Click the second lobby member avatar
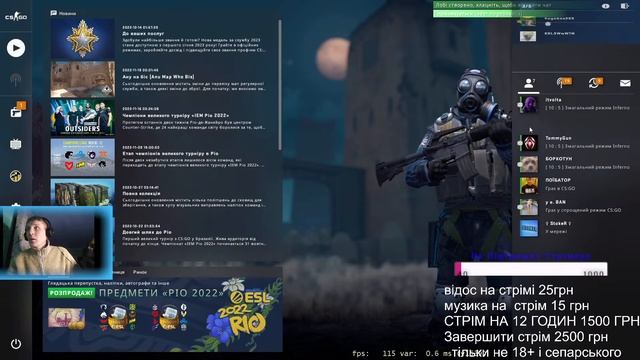The width and height of the screenshot is (640, 360). pos(527,36)
